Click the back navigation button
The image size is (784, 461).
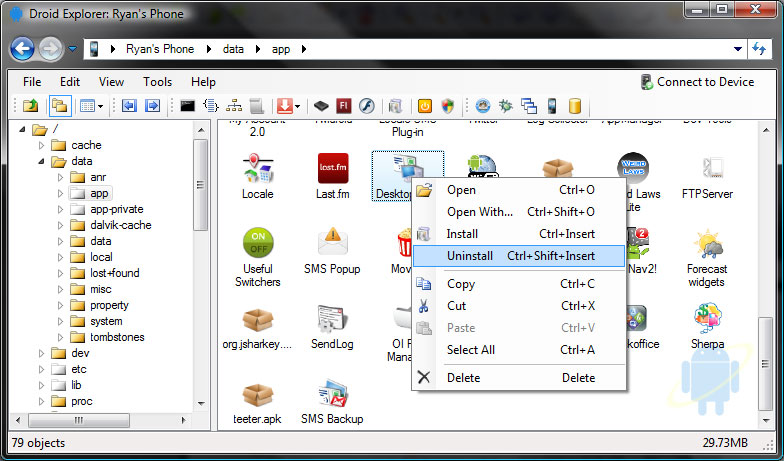click(22, 49)
